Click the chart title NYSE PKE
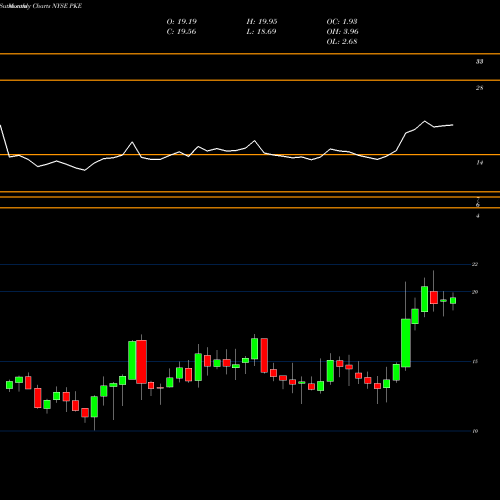500x500 pixels. coord(67,6)
